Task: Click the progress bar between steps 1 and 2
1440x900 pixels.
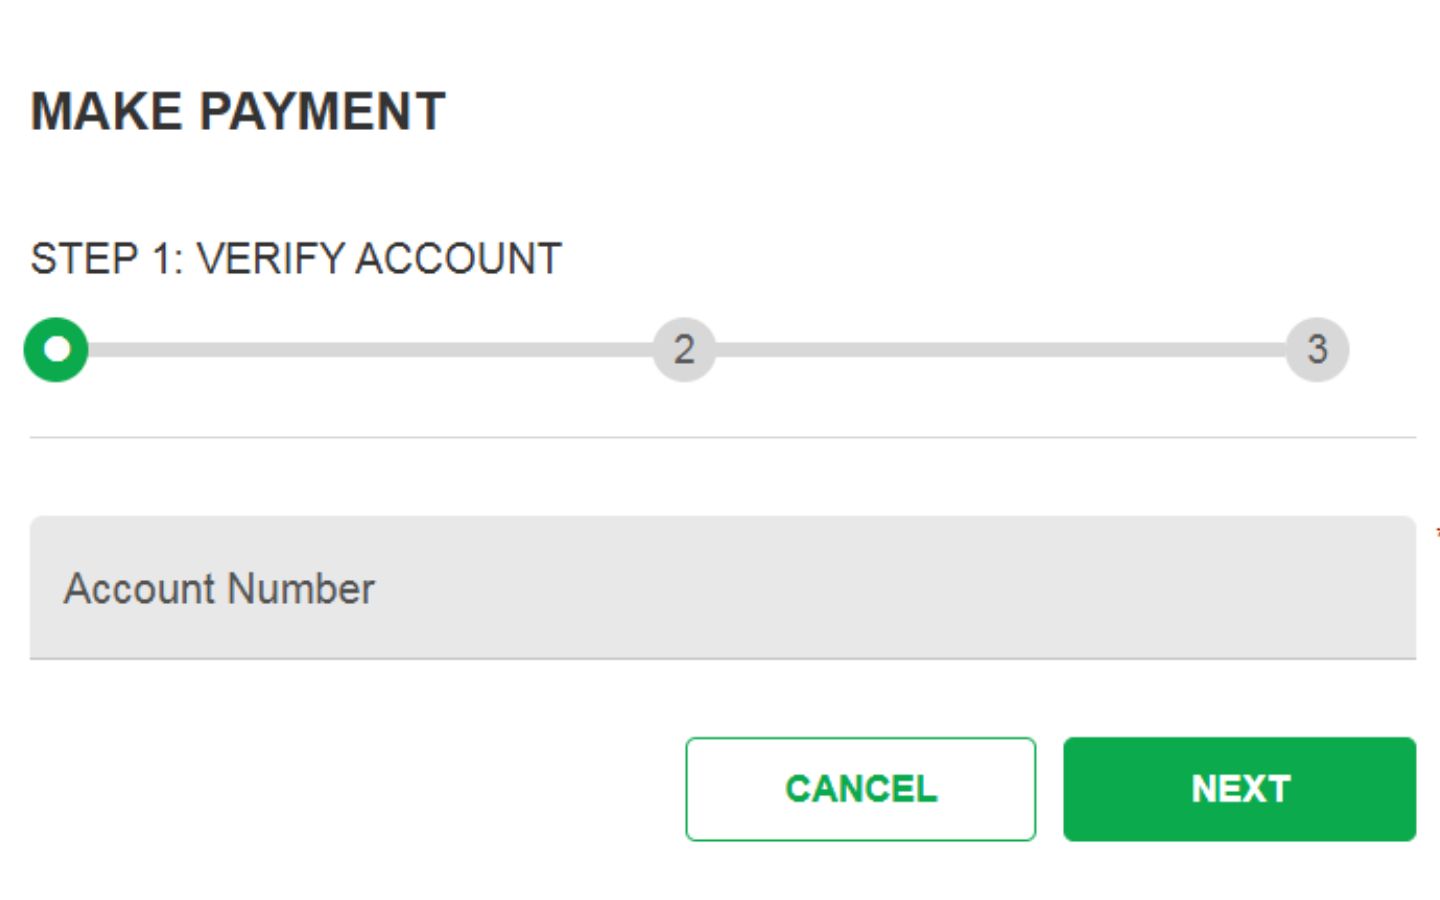Action: coord(370,349)
